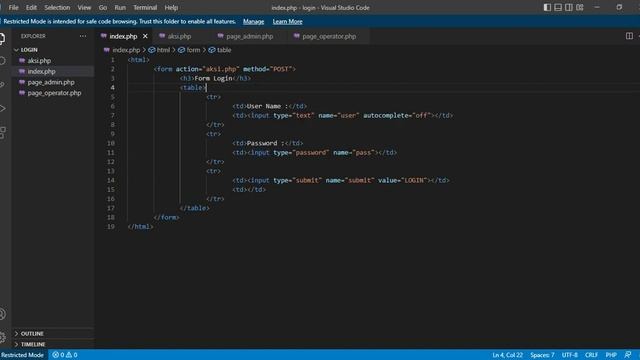The width and height of the screenshot is (640, 360).
Task: Open the Manage gear icon
Action: [x=2, y=337]
